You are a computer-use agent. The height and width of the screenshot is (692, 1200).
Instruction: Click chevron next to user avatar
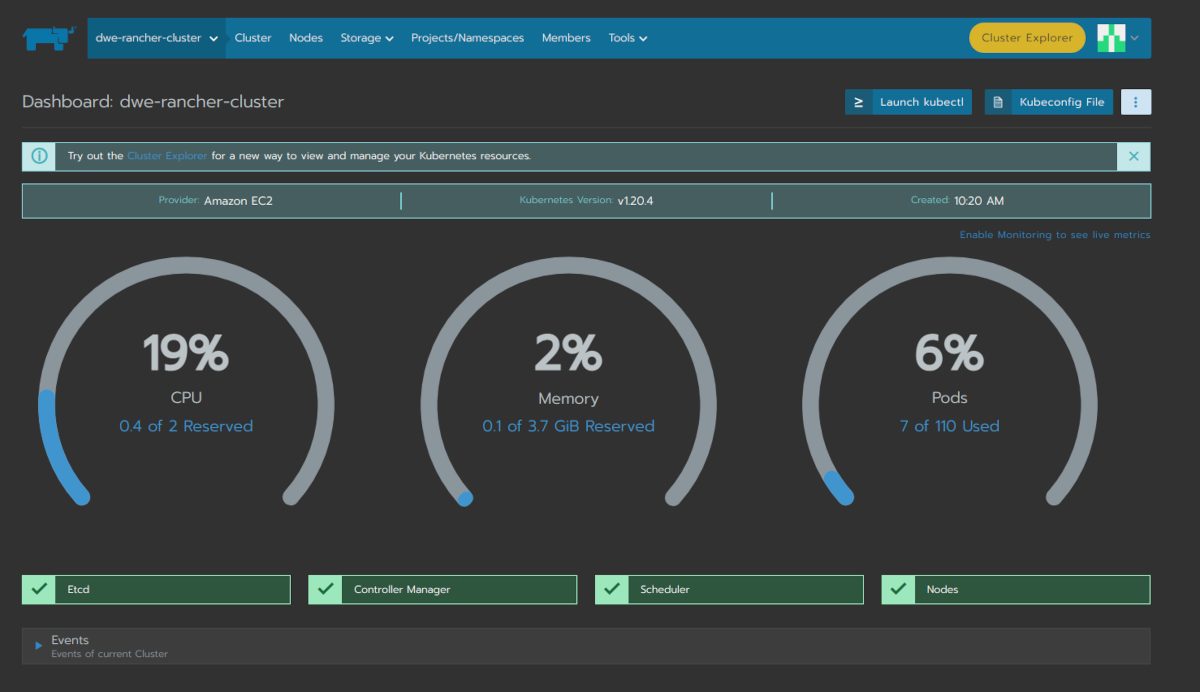point(1134,38)
